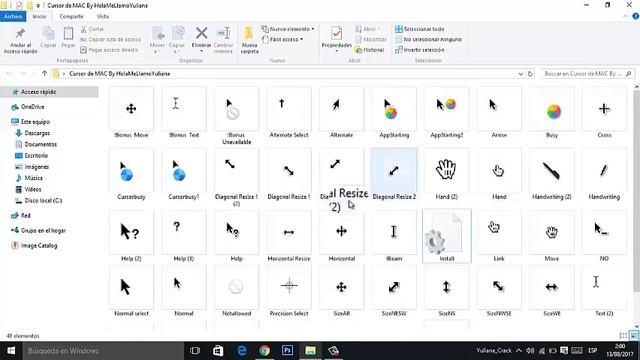Select 'Este equipo' in navigation pane
Screen dimensions: 640x360
[31, 122]
